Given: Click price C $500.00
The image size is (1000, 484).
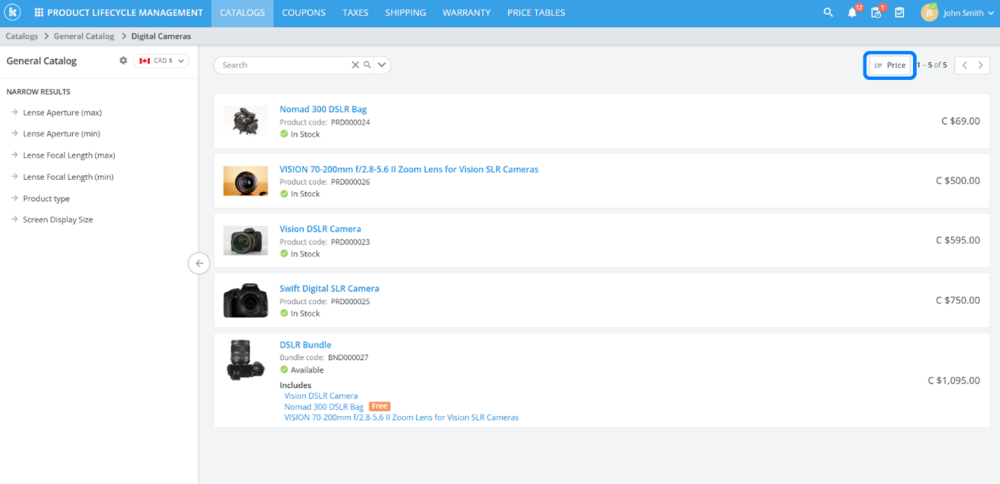Looking at the screenshot, I should tap(958, 180).
